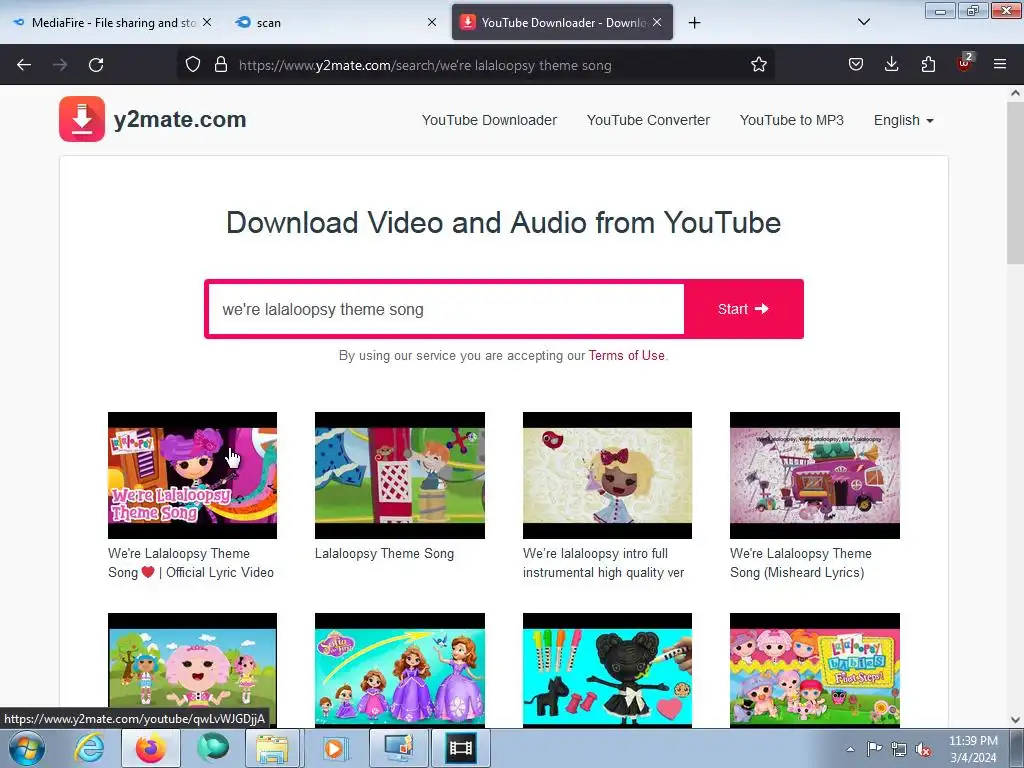
Task: Open the black-haired doll craft thumbnail
Action: click(x=607, y=670)
